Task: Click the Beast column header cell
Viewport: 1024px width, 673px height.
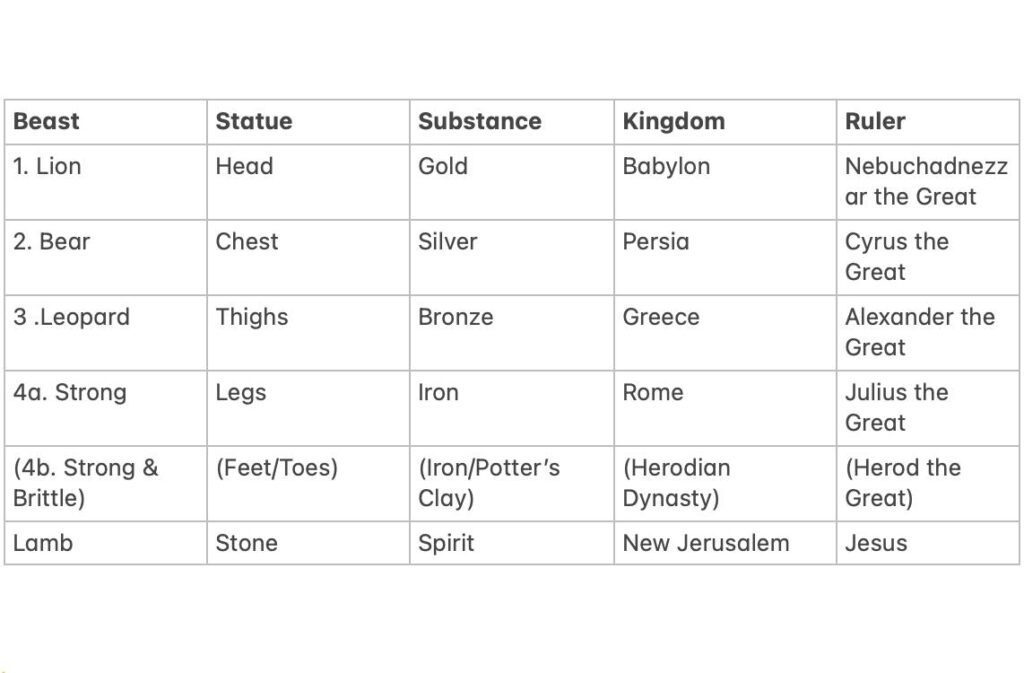Action: click(x=46, y=122)
